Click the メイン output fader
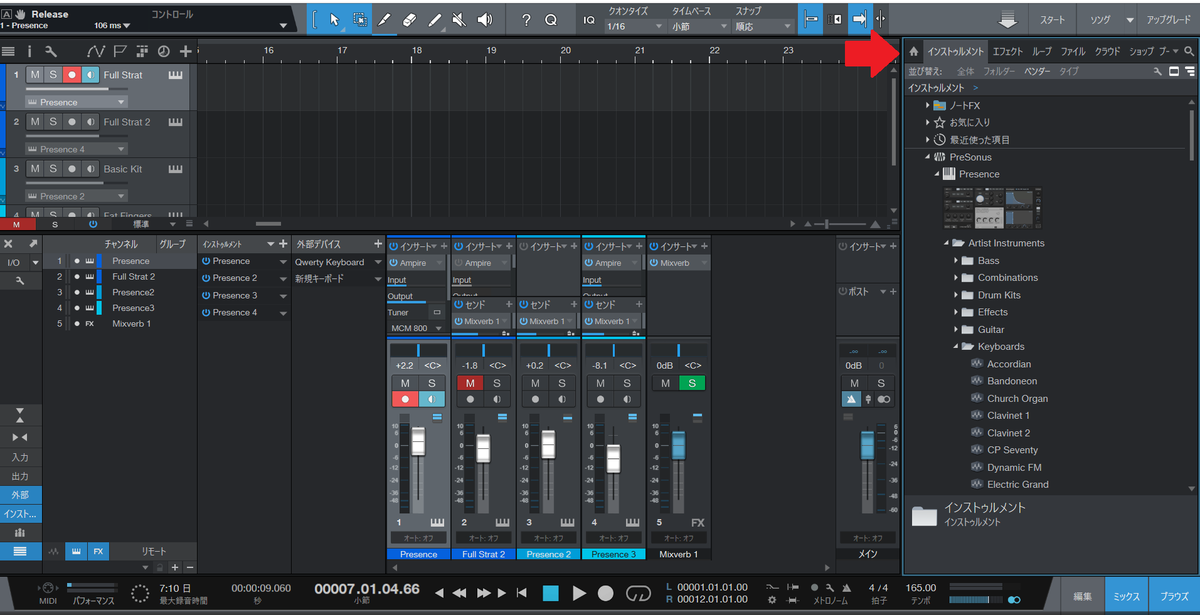The width and height of the screenshot is (1200, 615). tap(865, 446)
